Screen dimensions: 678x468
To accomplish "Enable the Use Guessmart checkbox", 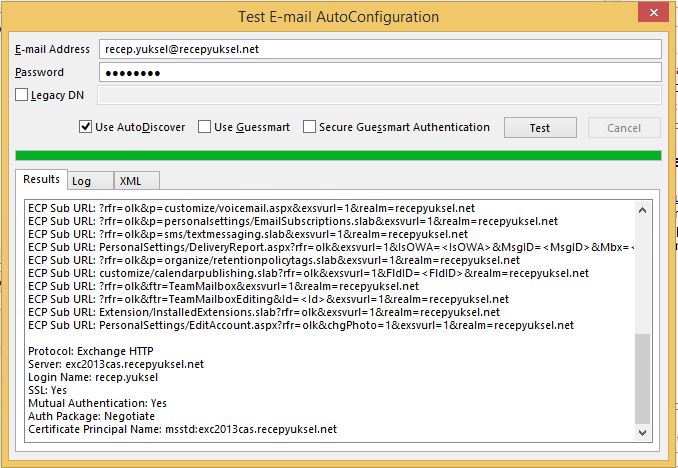I will click(x=204, y=127).
